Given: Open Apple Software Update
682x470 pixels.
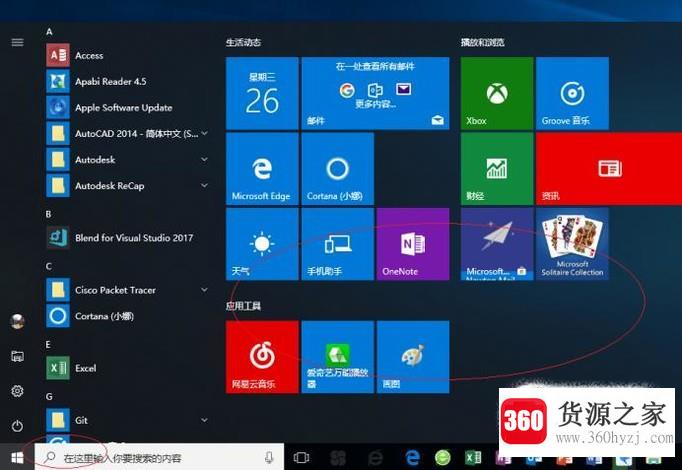Looking at the screenshot, I should click(x=126, y=107).
